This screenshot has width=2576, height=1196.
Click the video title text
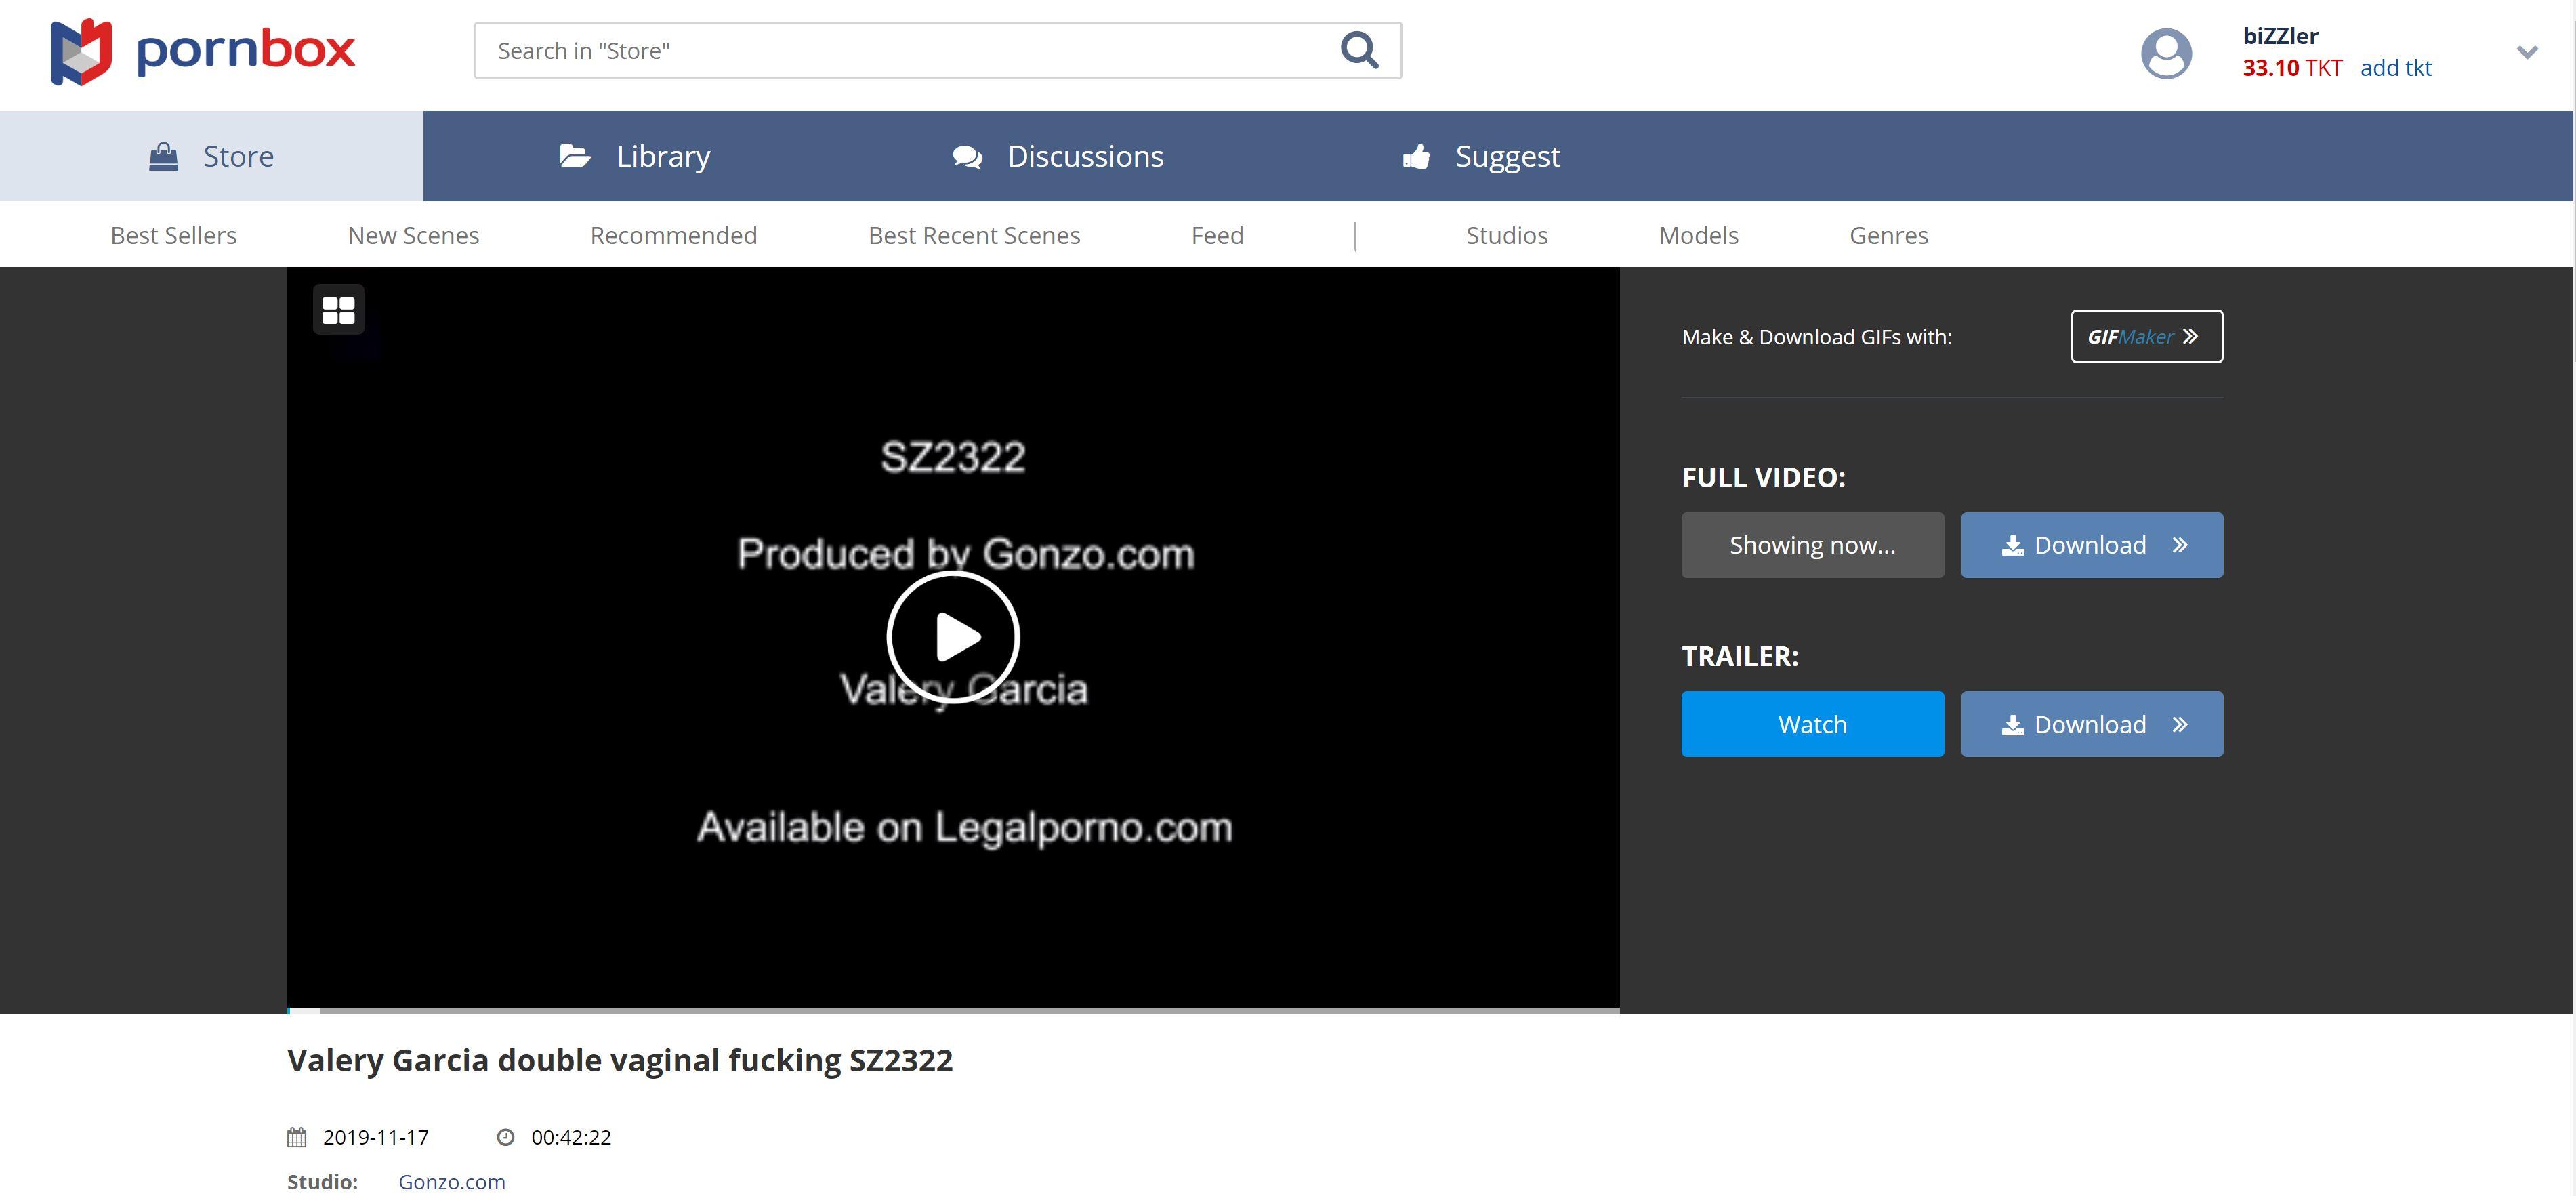click(620, 1060)
